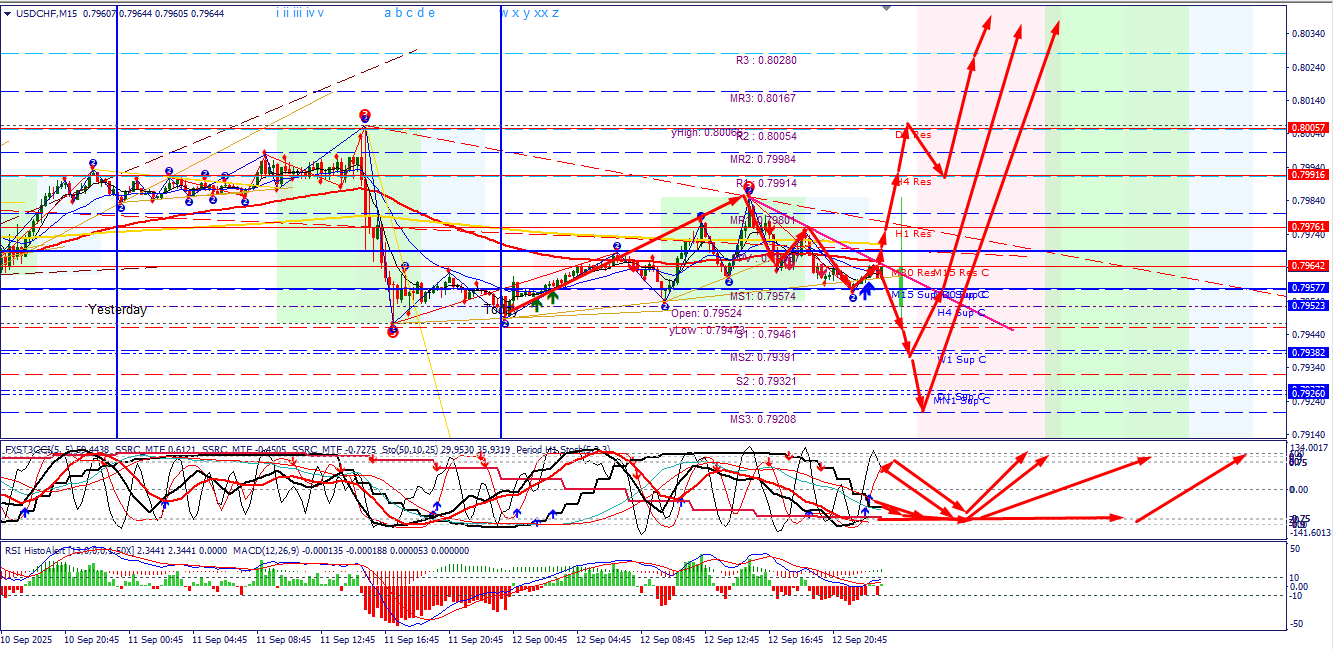Click the '12 Sep 12:45' time axis label

(731, 638)
